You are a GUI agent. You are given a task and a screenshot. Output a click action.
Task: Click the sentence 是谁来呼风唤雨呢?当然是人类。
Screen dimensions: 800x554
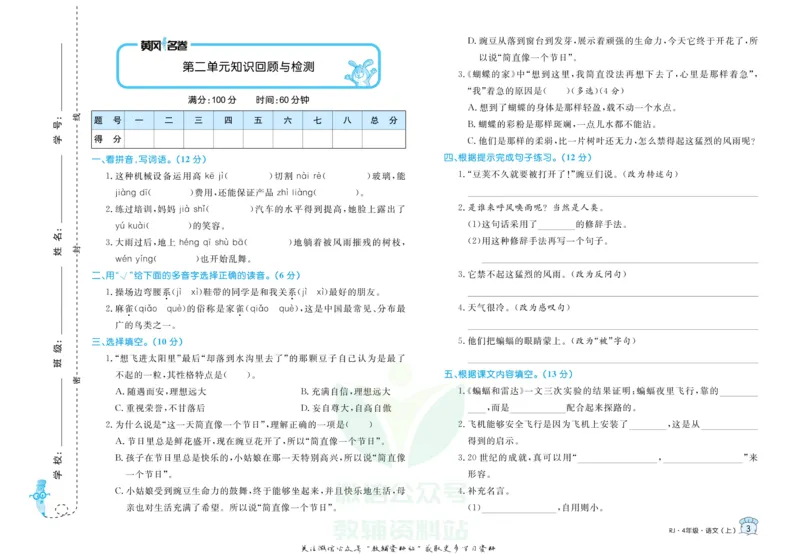click(536, 208)
